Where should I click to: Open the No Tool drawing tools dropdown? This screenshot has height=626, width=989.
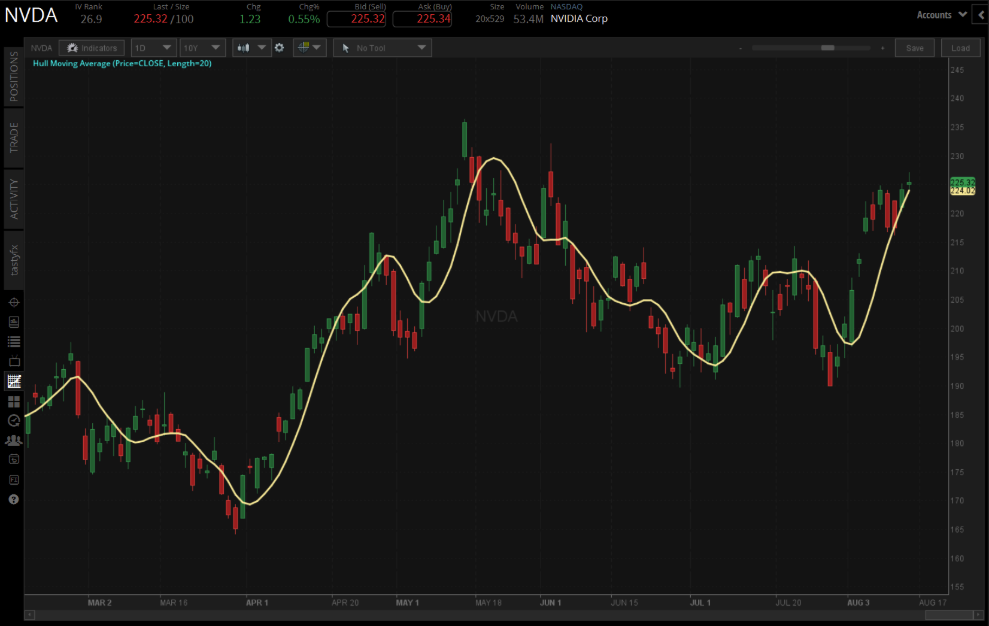coord(382,48)
